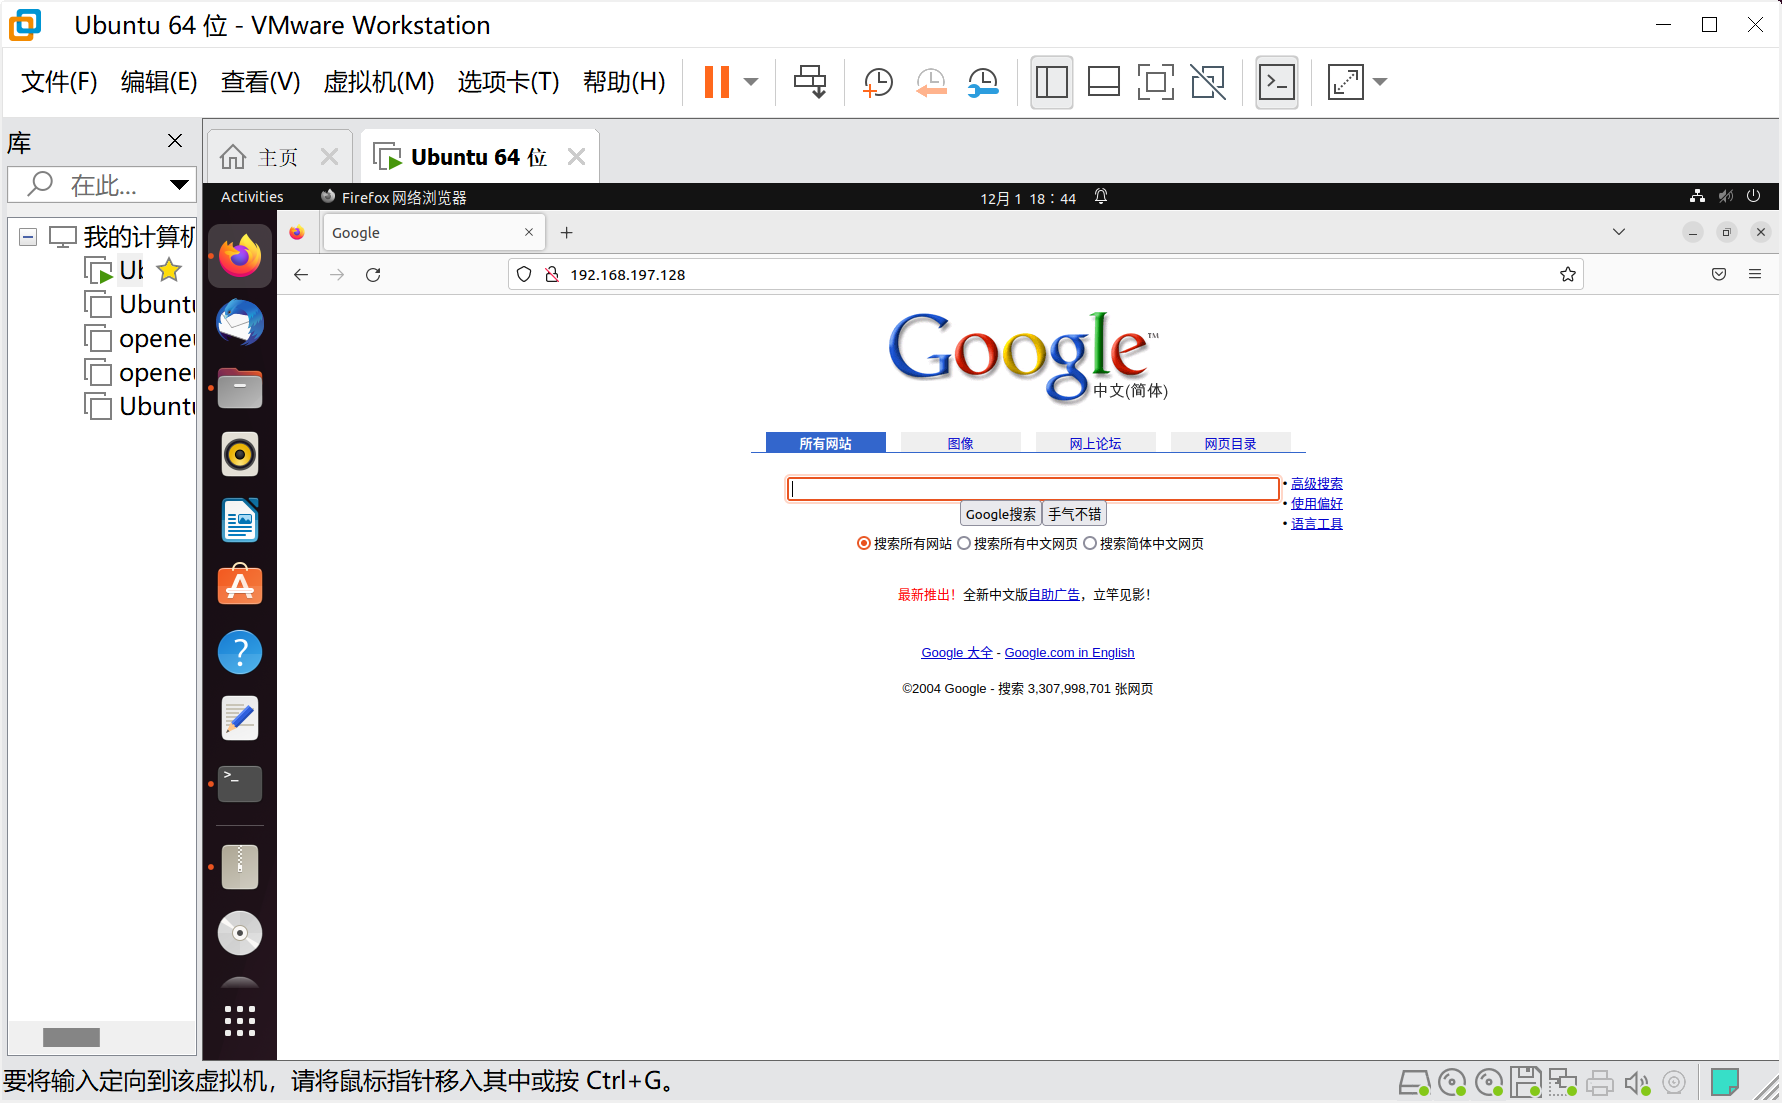Open the snapshot manager
This screenshot has width=1782, height=1103.
983,82
